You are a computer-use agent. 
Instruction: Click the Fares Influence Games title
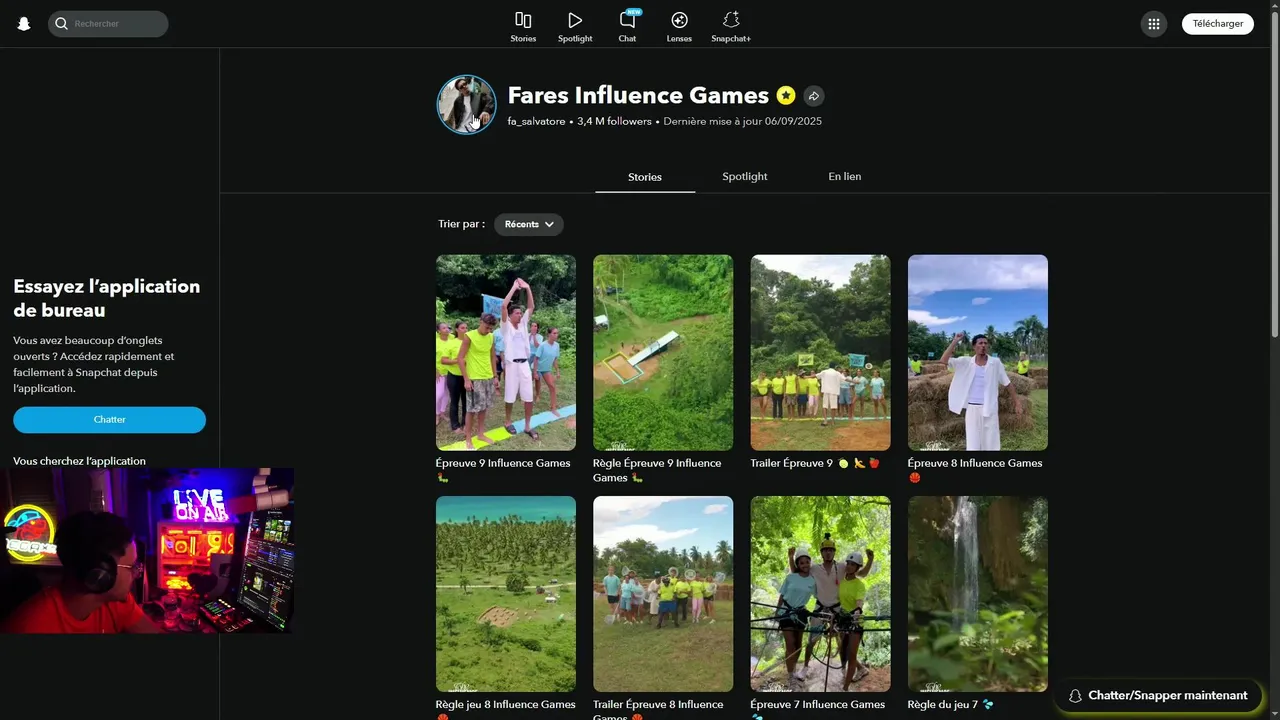coord(638,95)
